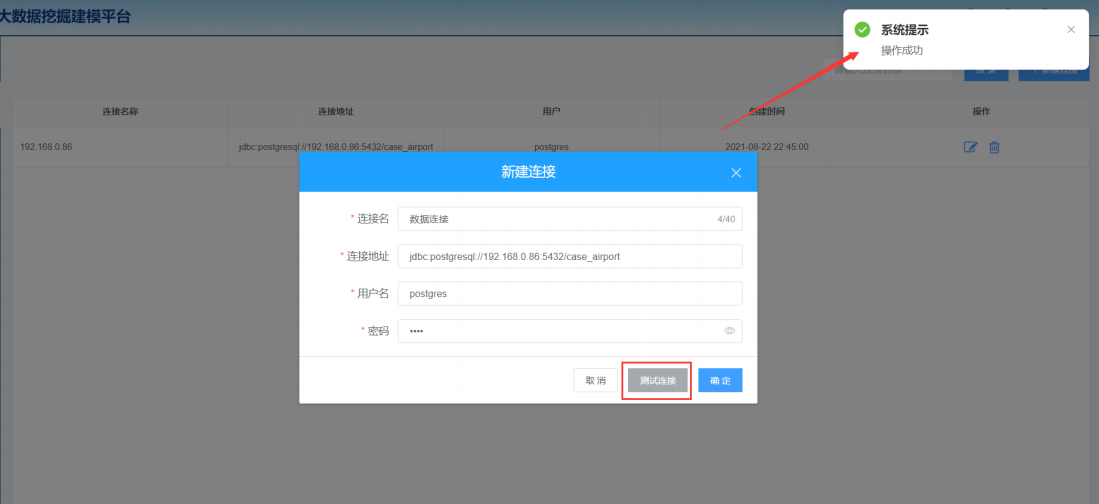Click the edit icon for connection 192.168.0.86
This screenshot has width=1099, height=504.
tap(970, 147)
